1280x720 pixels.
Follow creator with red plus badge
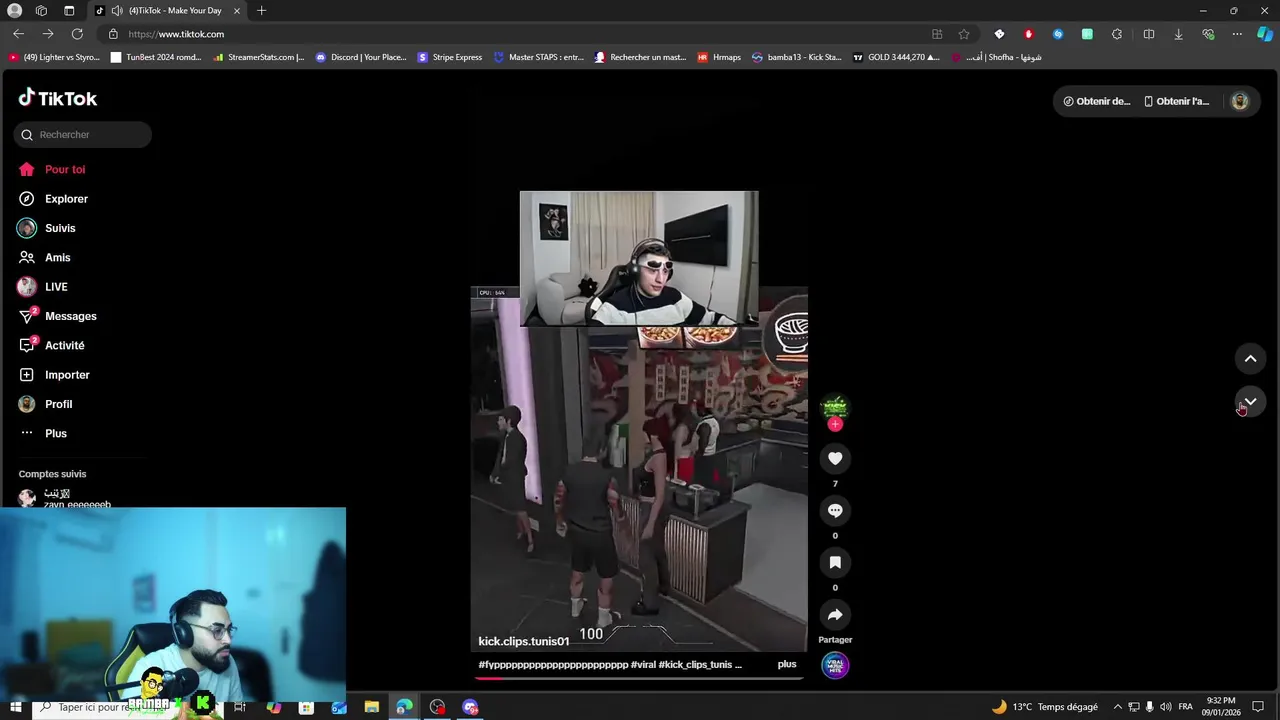coord(835,424)
